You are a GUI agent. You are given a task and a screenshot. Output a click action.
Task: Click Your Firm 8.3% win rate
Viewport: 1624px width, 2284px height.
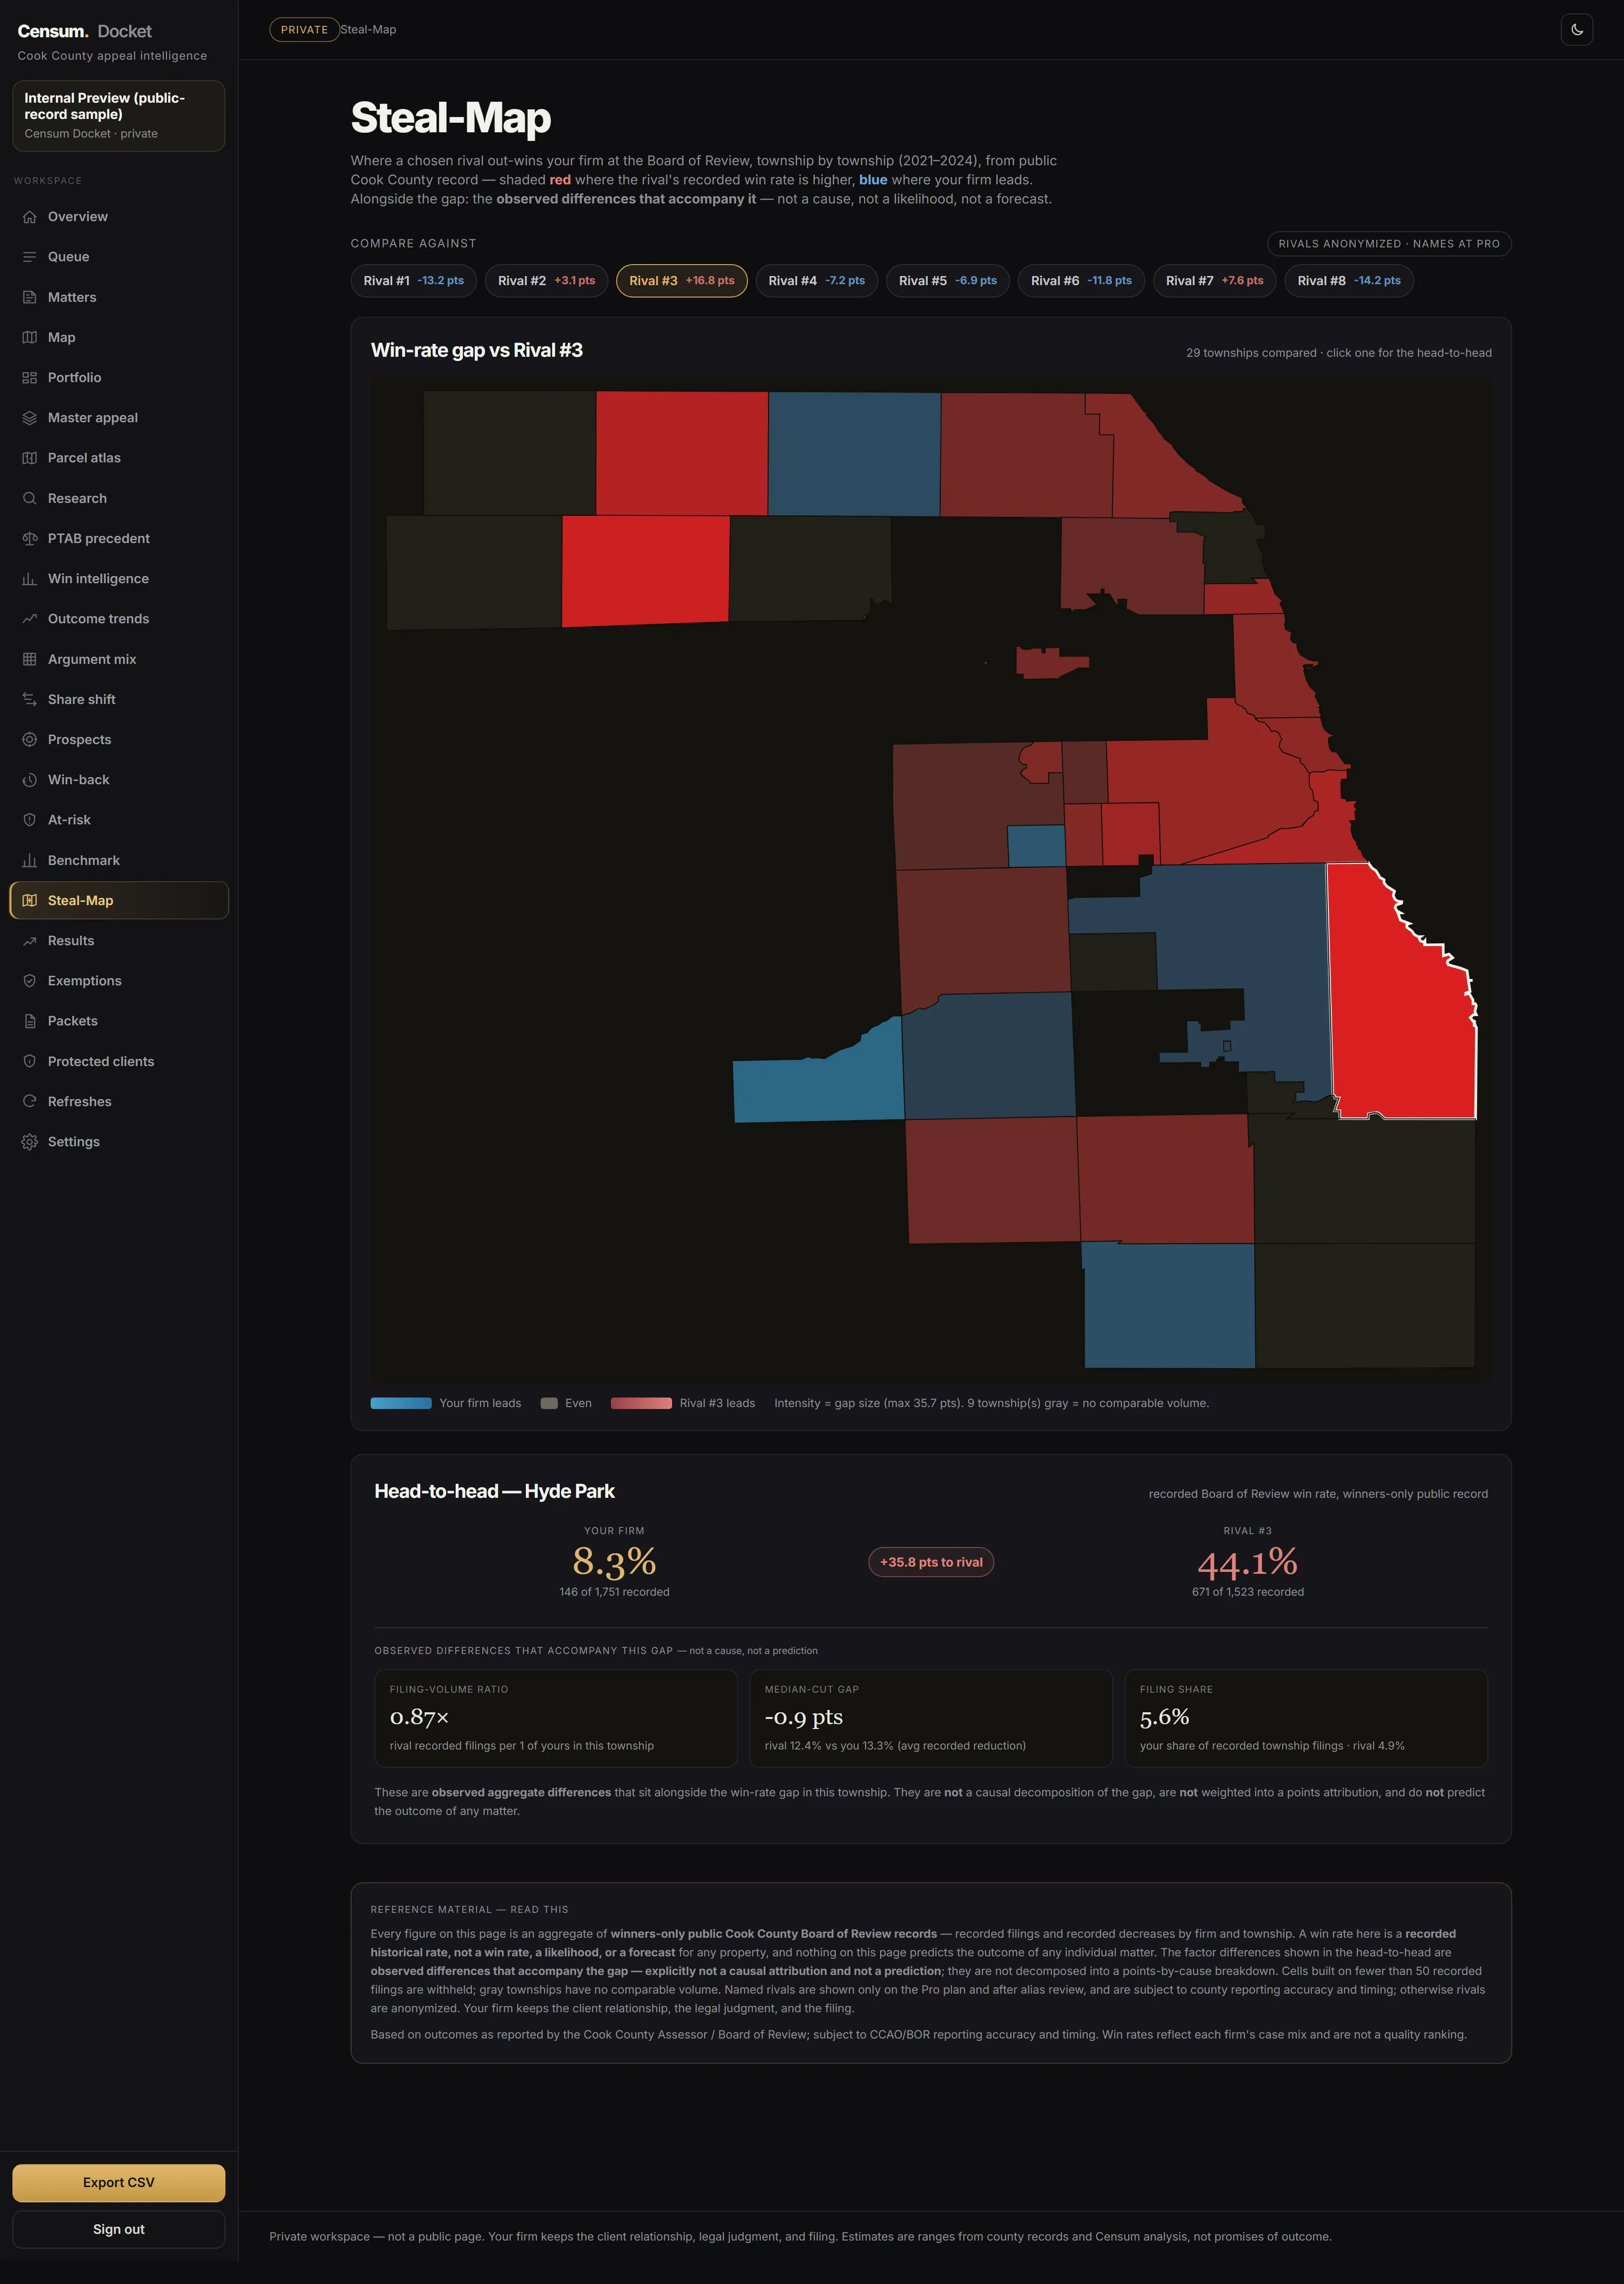click(x=614, y=1561)
